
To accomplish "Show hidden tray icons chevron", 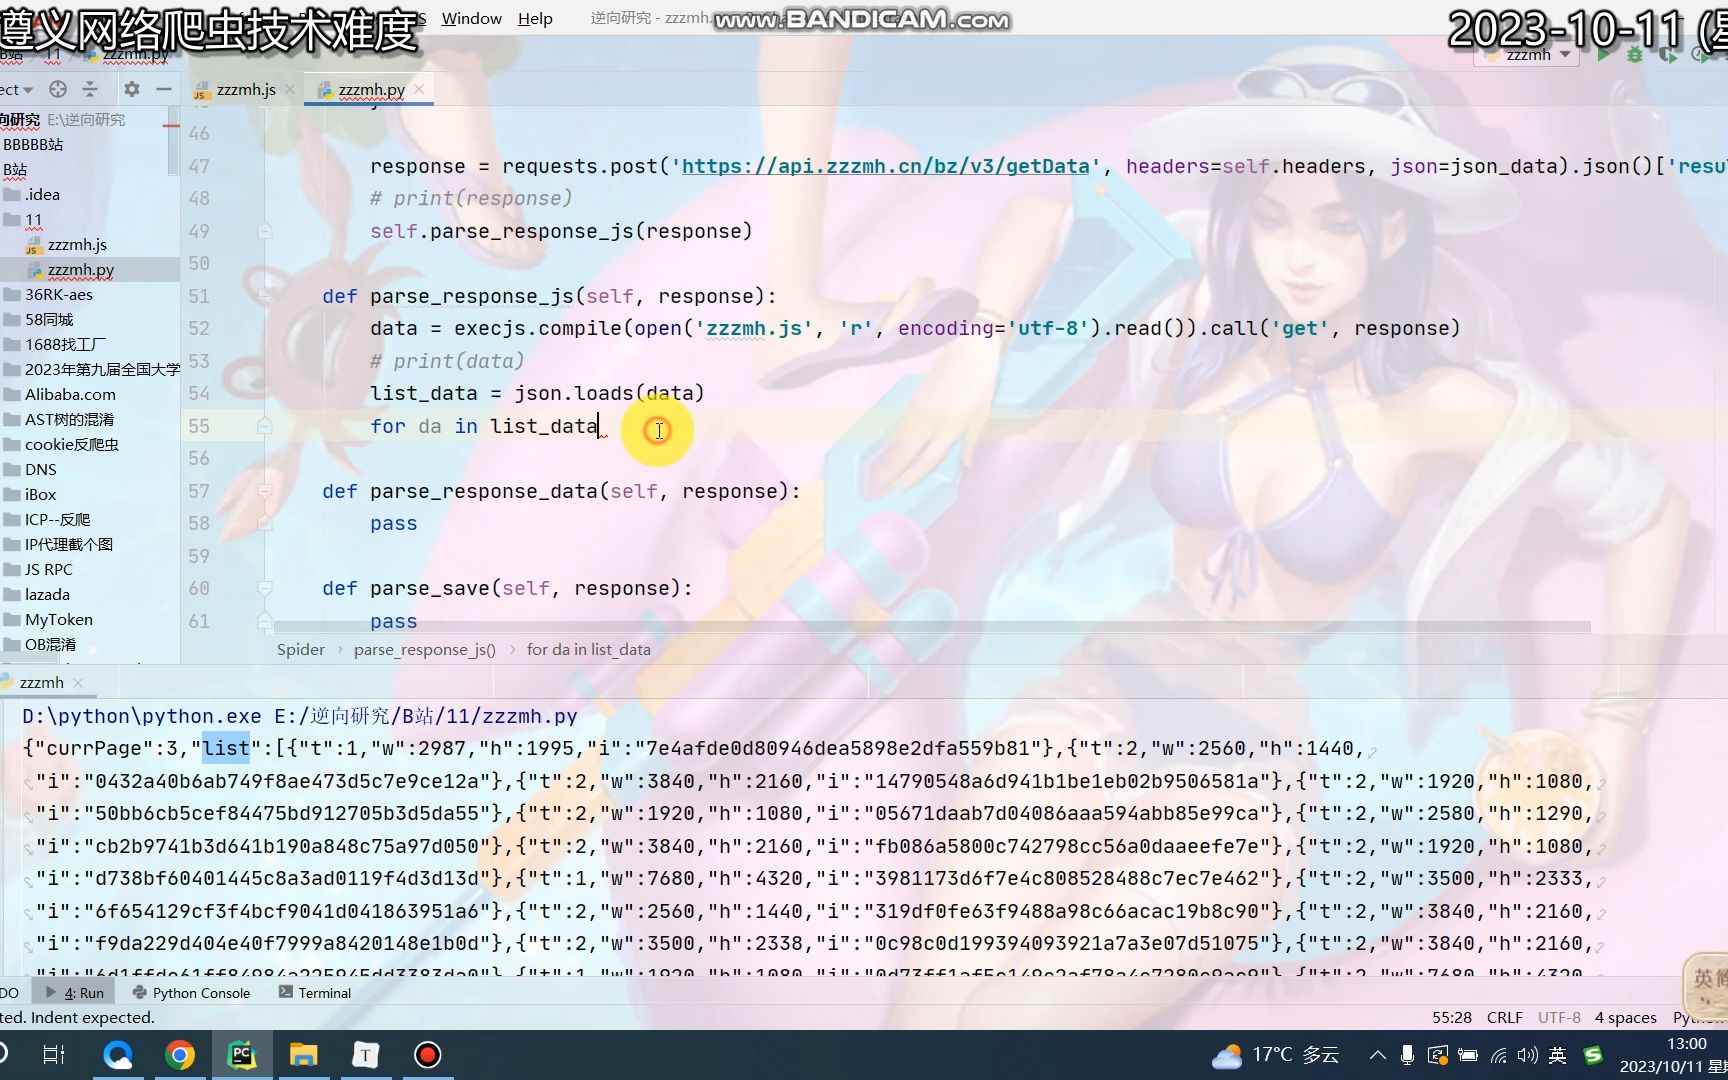I will coord(1378,1055).
